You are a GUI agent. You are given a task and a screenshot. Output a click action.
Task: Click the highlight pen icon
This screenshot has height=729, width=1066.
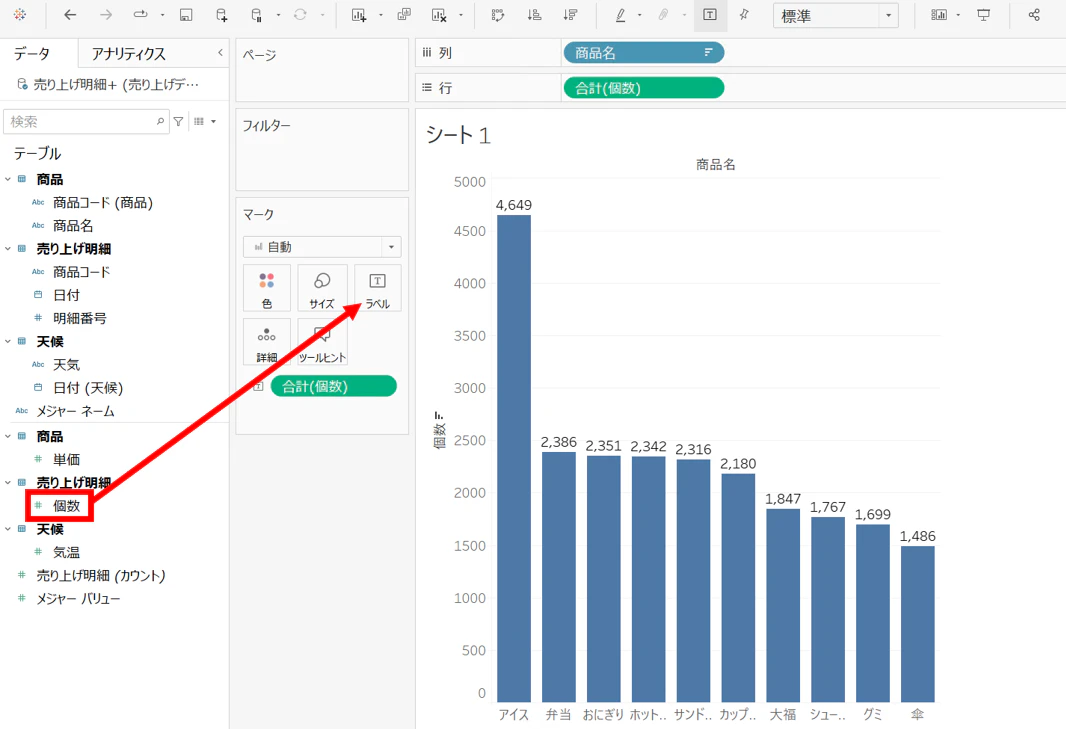[620, 15]
